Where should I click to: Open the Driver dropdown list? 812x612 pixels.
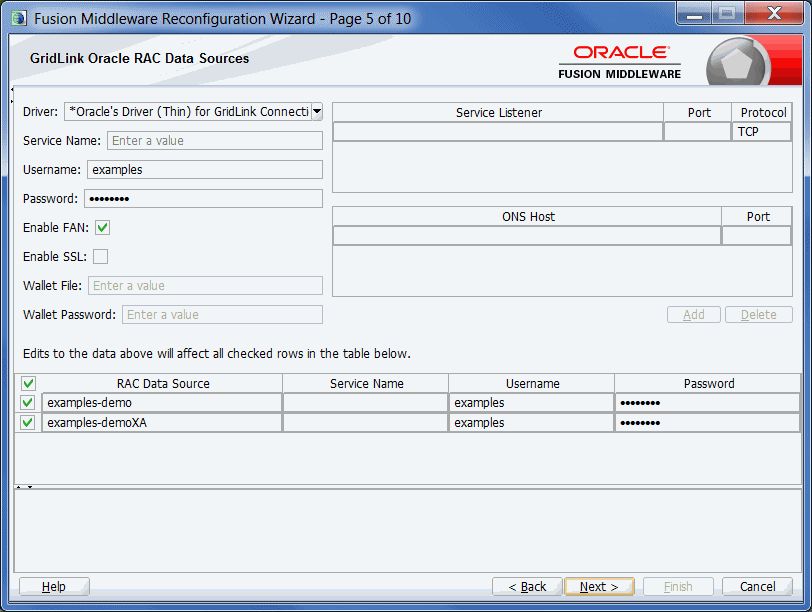317,111
